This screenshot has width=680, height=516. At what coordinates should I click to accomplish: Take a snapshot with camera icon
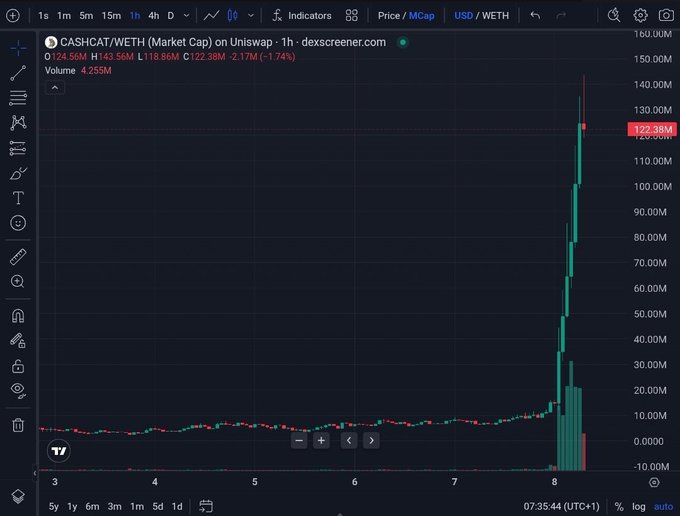666,16
